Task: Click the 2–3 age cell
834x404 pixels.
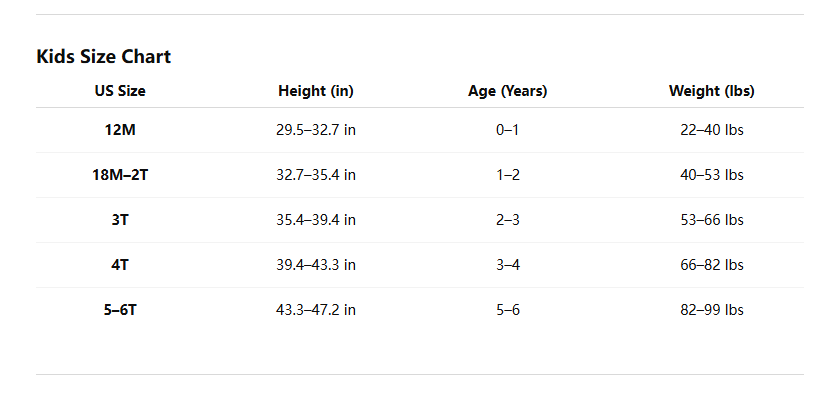Action: coord(508,220)
